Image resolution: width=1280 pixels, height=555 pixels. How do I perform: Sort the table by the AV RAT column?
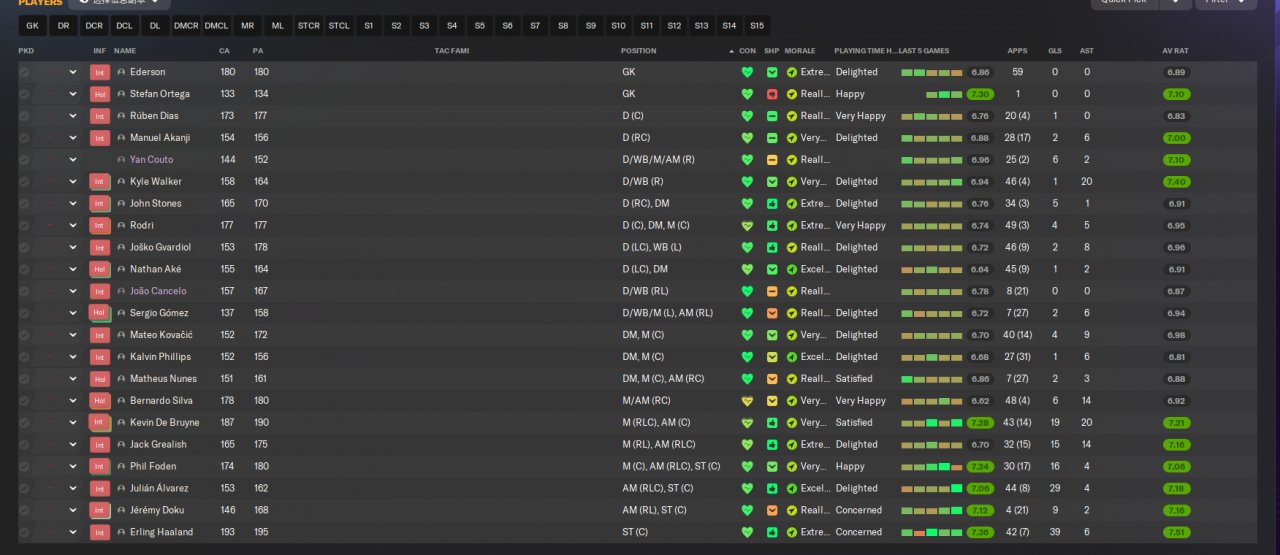[x=1174, y=51]
